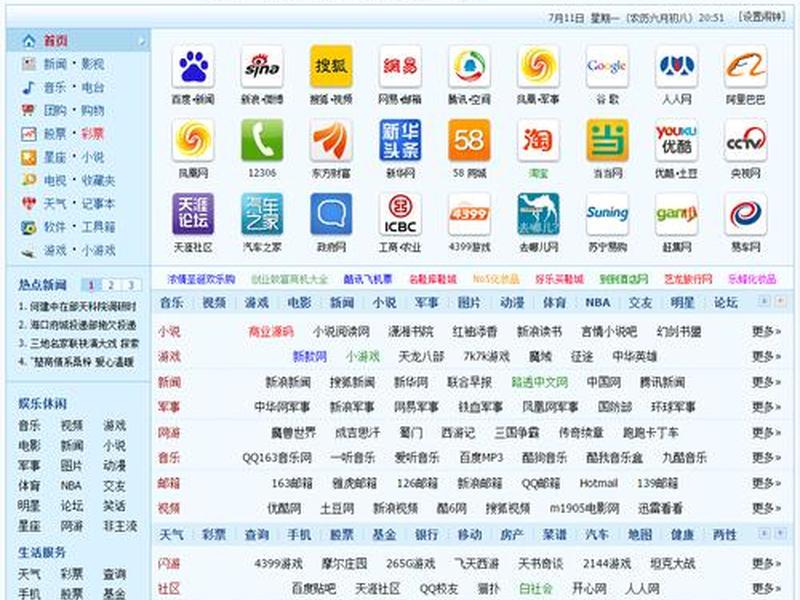The width and height of the screenshot is (800, 600).
Task: Open the Google icon
Action: point(607,66)
